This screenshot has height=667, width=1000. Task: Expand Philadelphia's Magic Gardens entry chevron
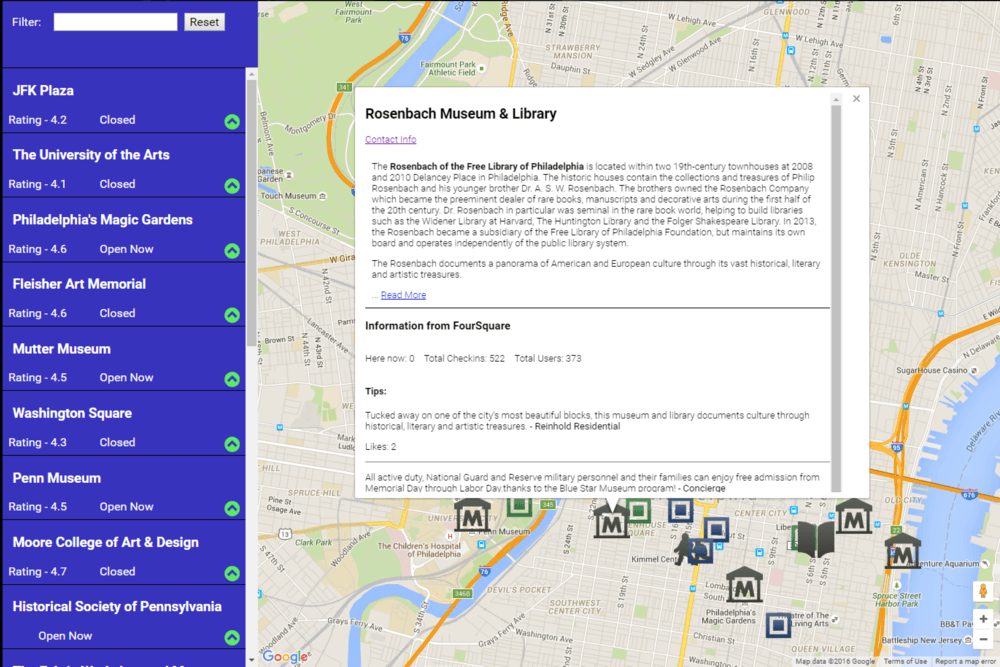(232, 251)
